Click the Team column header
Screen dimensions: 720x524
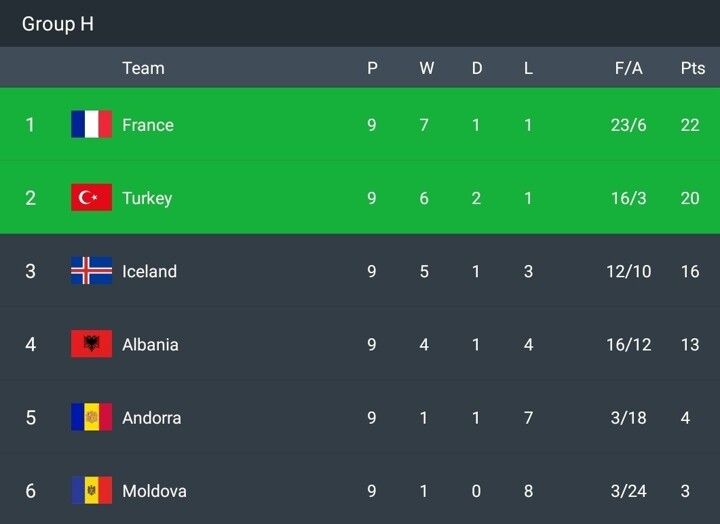pos(143,68)
